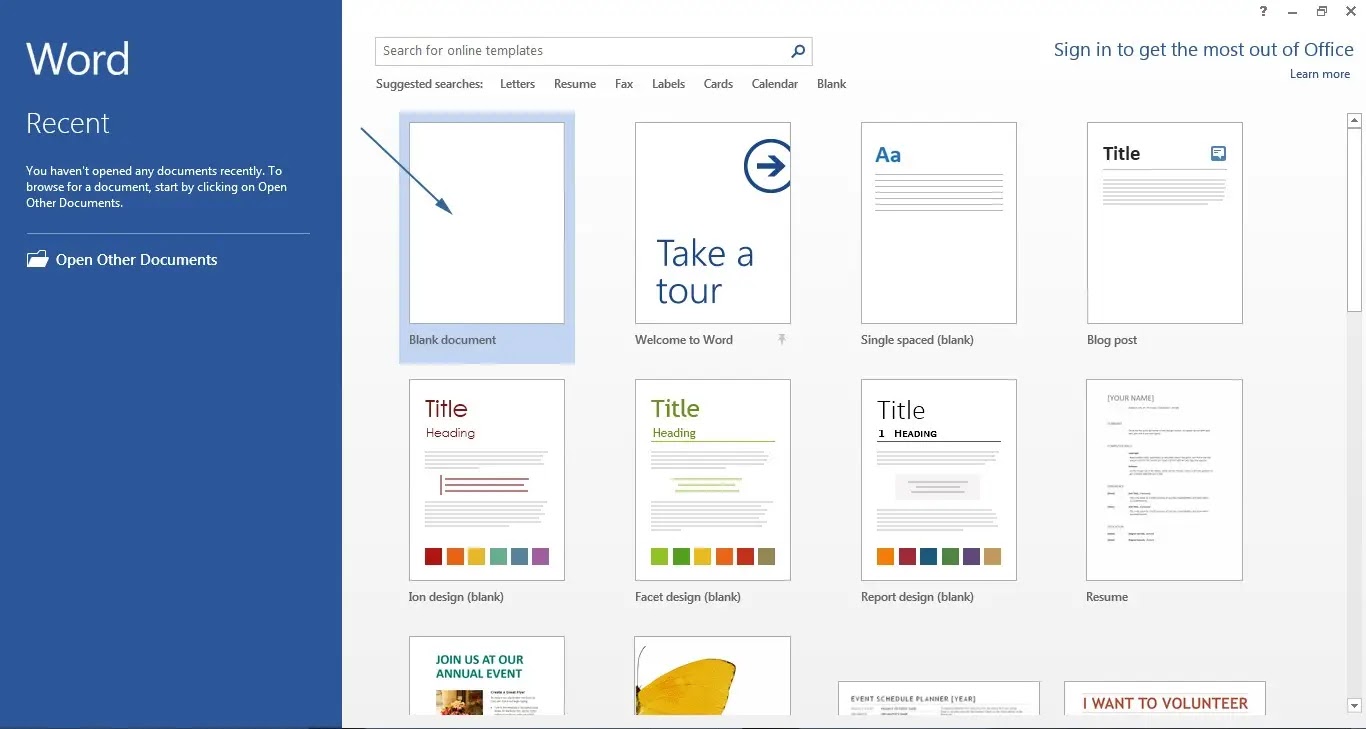The height and width of the screenshot is (729, 1366).
Task: Search suggested Calendar templates
Action: tap(775, 84)
